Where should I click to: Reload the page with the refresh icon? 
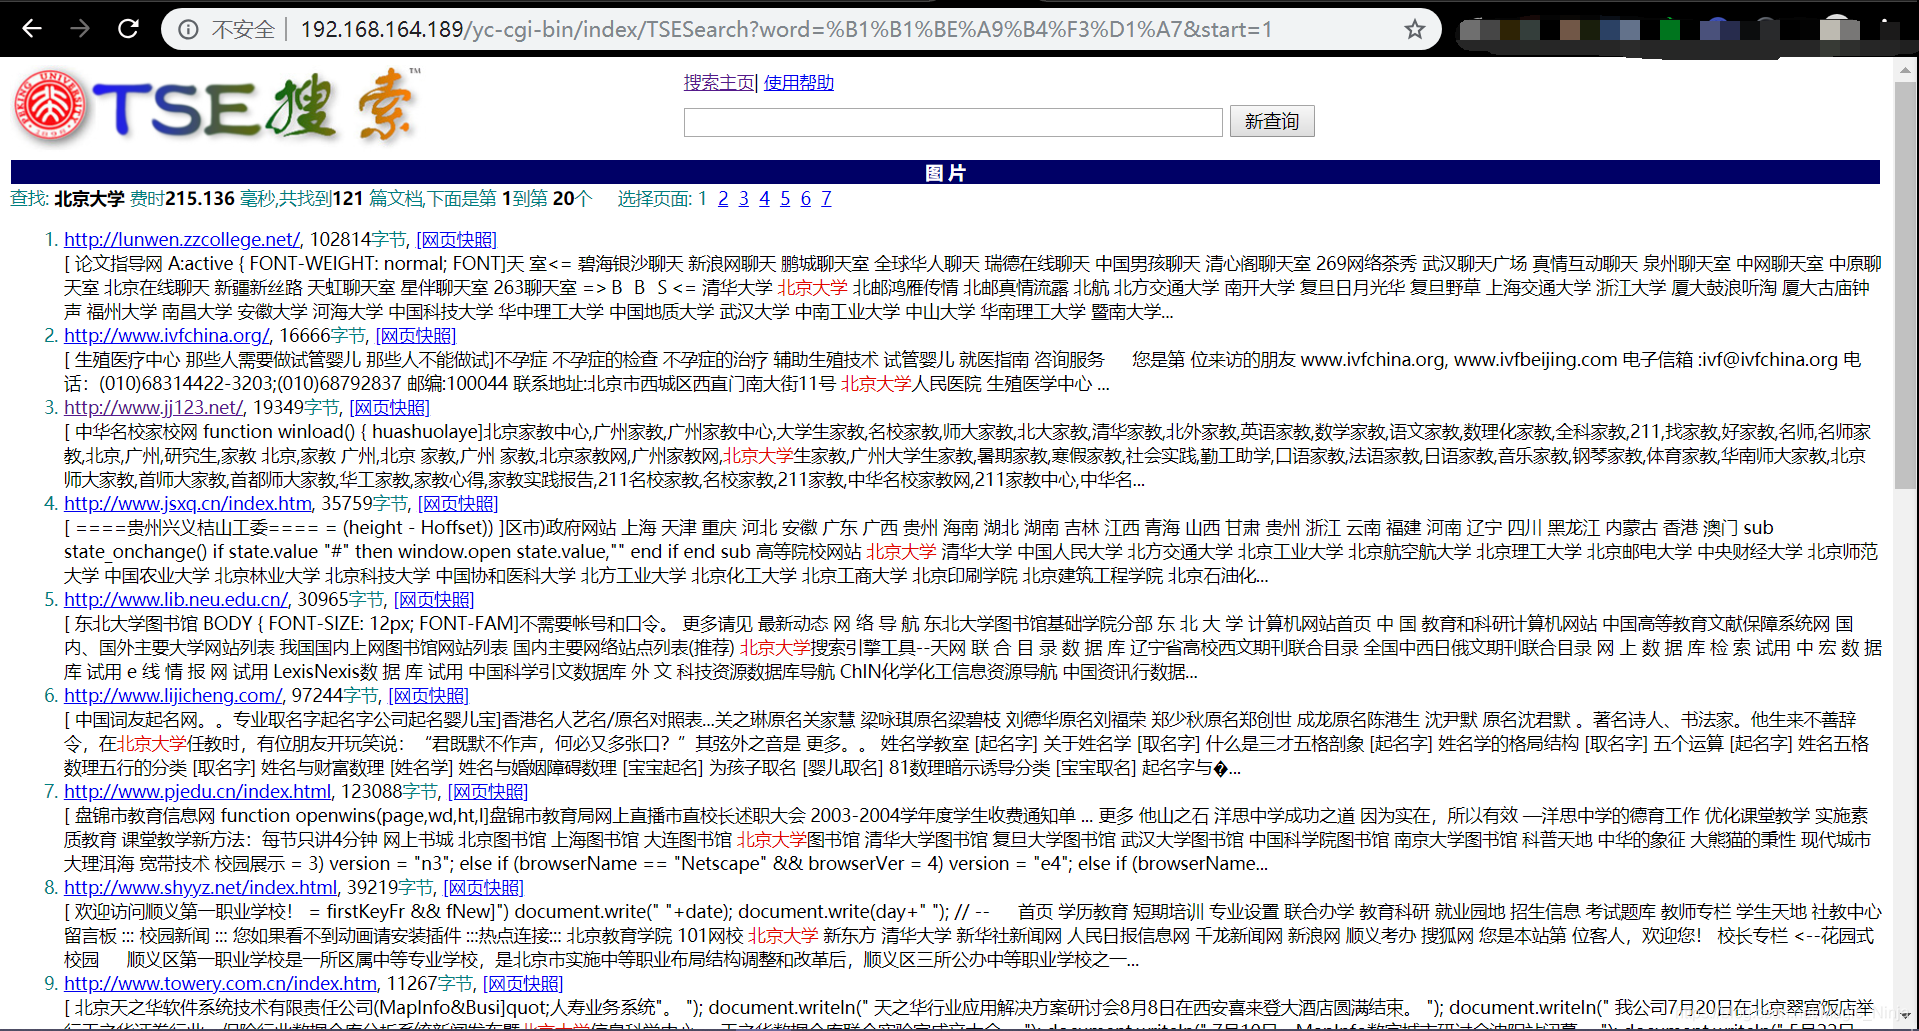(128, 28)
